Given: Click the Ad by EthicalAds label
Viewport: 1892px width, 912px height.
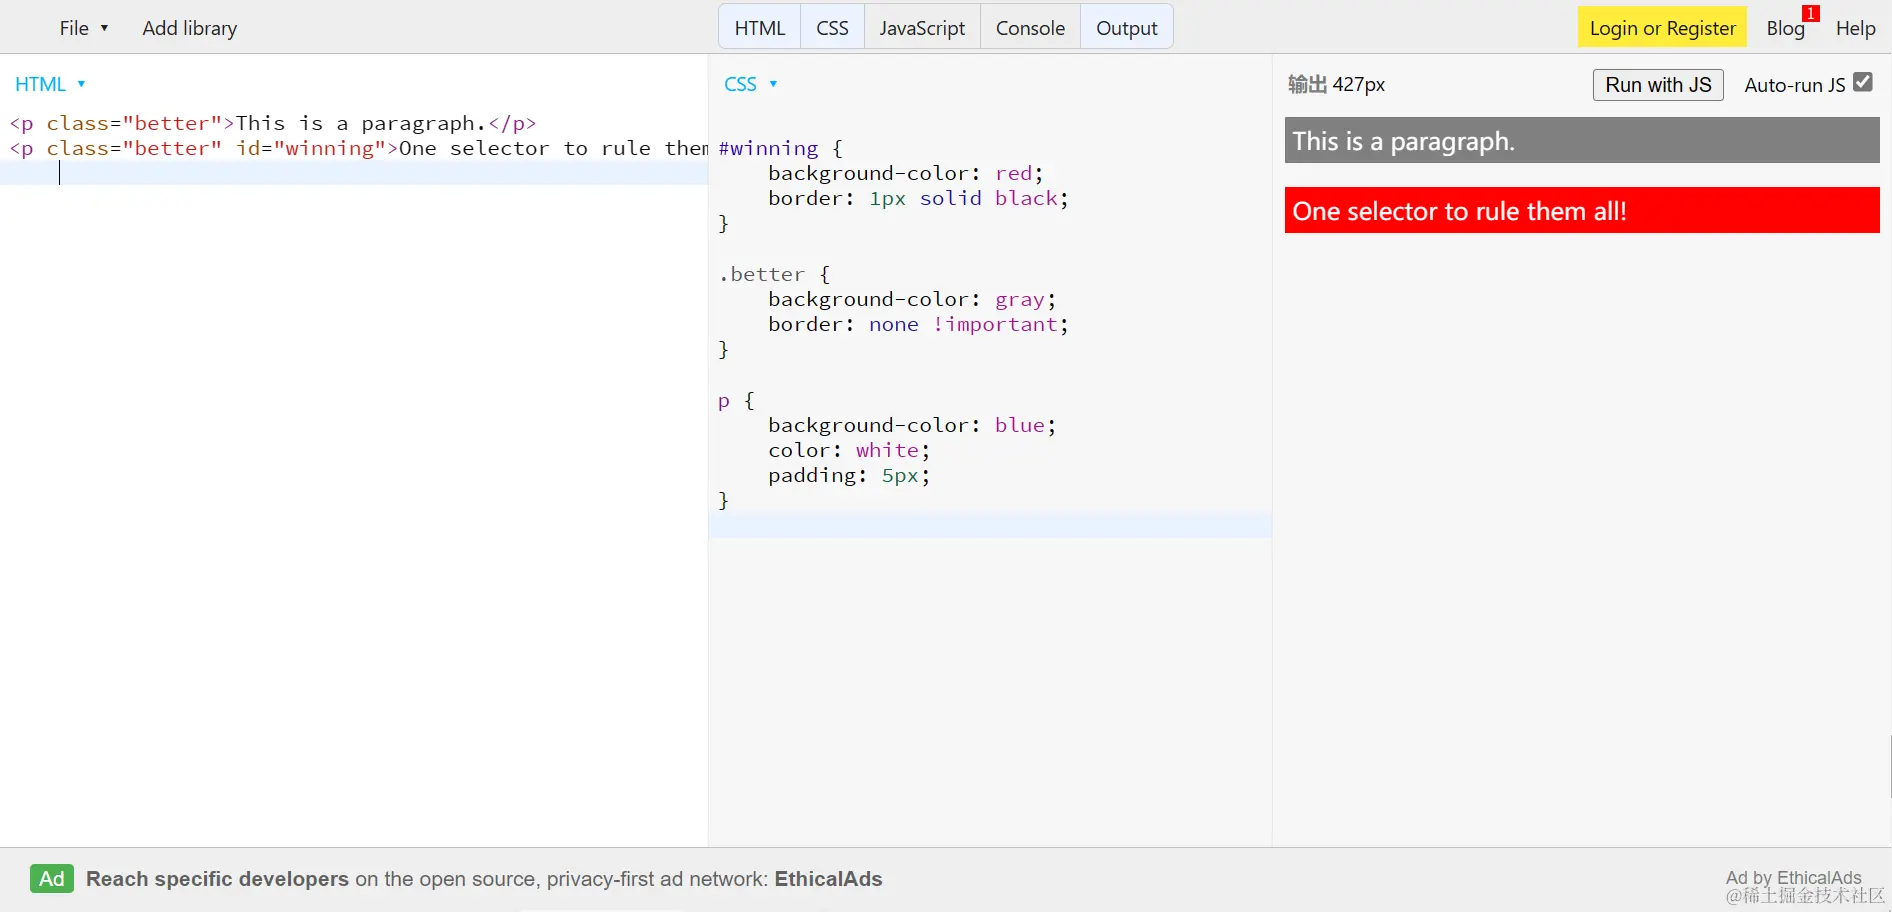Looking at the screenshot, I should pos(1793,877).
